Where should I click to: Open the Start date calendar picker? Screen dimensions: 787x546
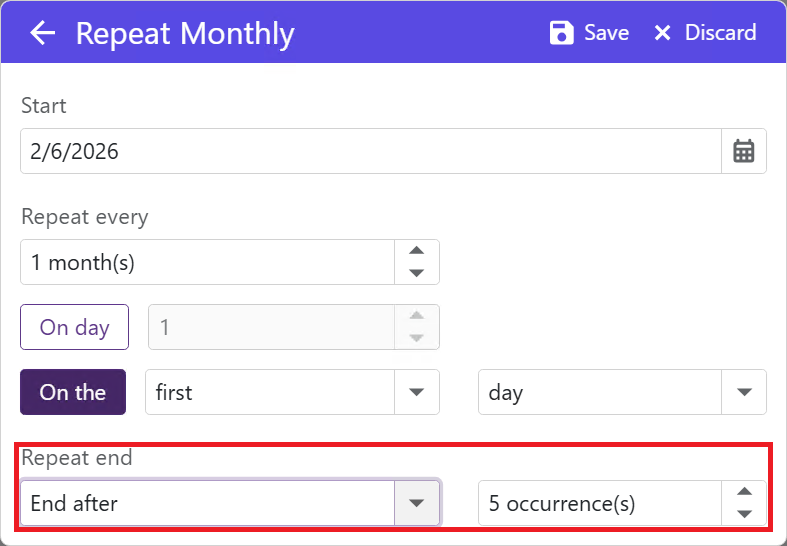pyautogui.click(x=744, y=152)
